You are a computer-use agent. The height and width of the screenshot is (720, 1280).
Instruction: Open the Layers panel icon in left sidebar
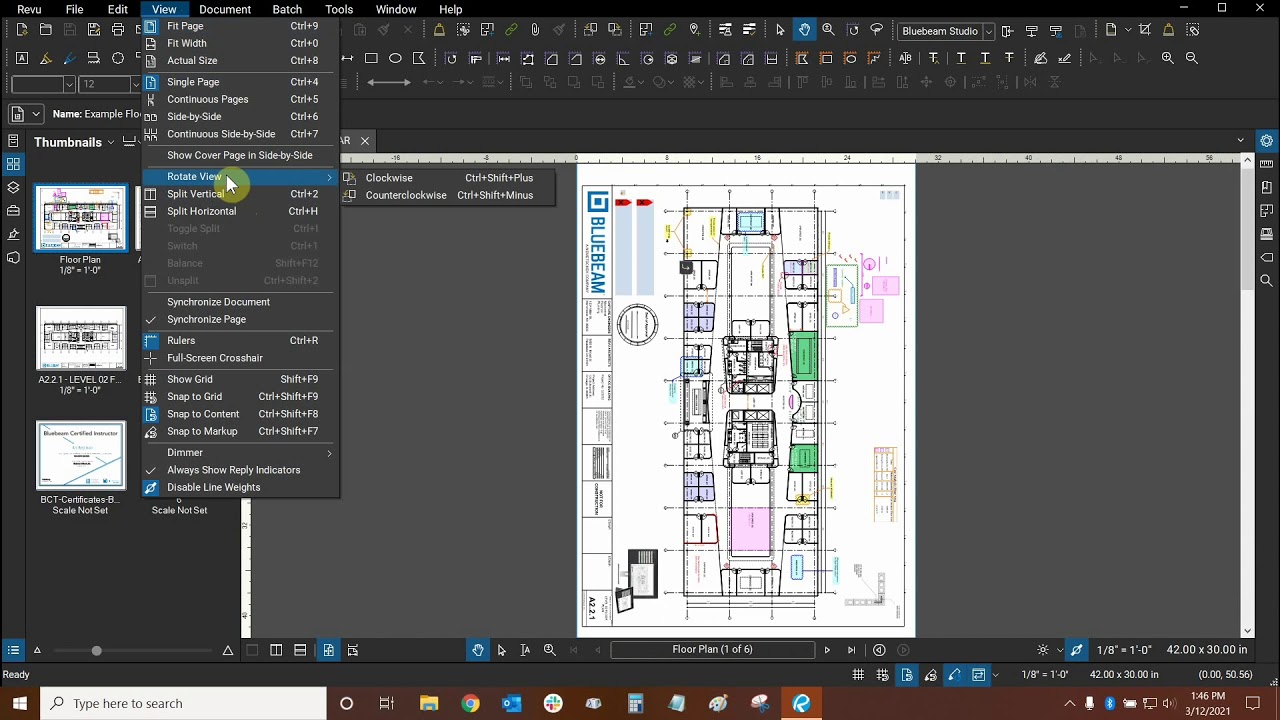[13, 187]
